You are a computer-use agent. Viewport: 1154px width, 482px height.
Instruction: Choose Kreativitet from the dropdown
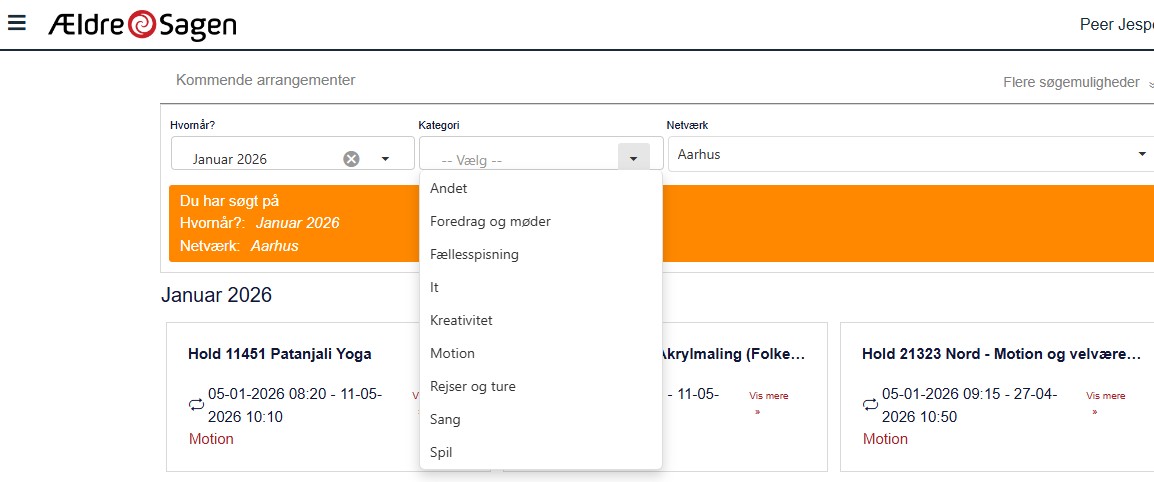pyautogui.click(x=461, y=320)
